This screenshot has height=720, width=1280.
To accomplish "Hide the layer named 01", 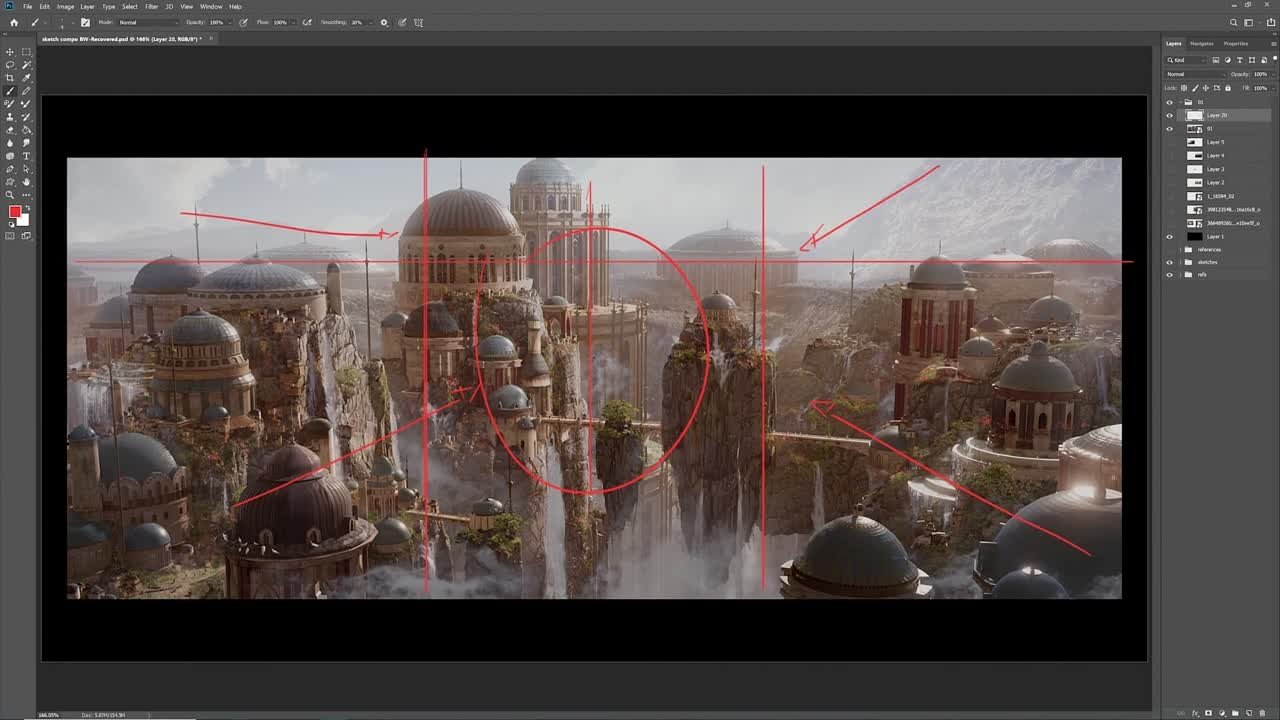I will click(1170, 128).
